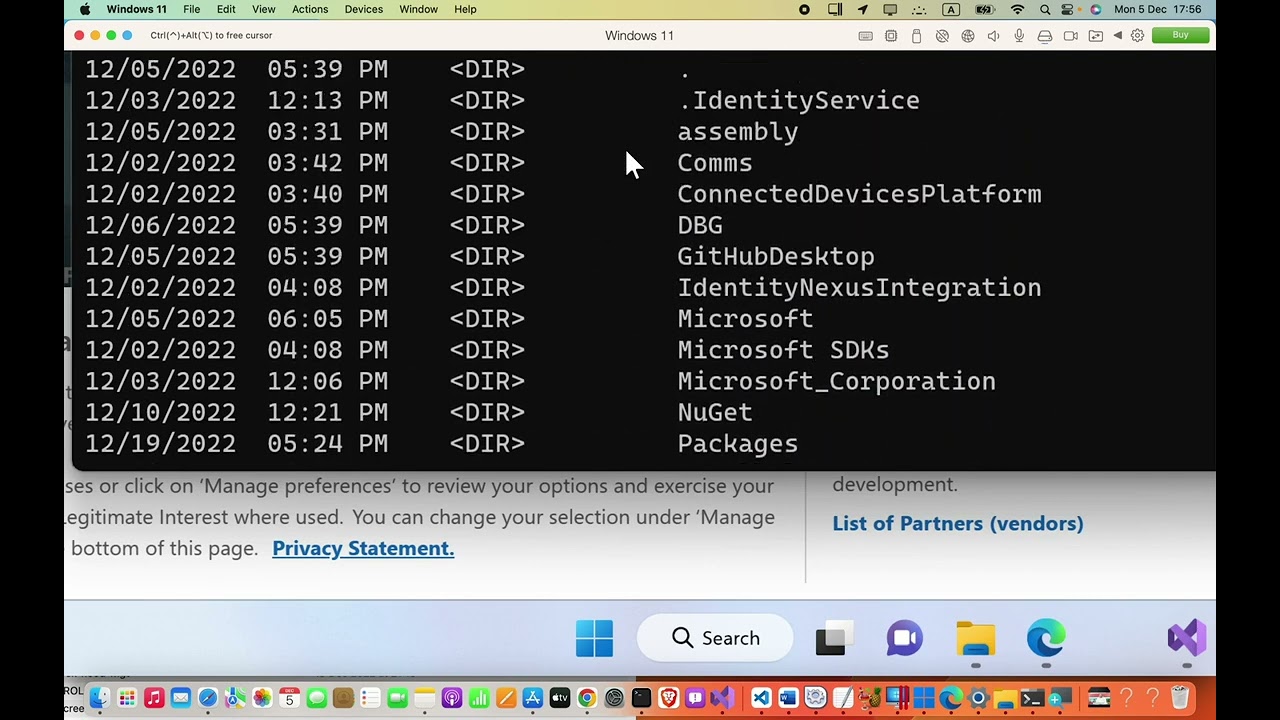Viewport: 1280px width, 720px height.
Task: Open the Apple menu
Action: click(85, 9)
